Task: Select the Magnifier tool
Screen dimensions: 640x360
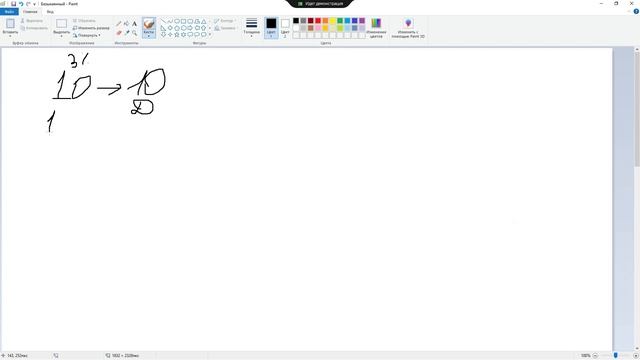Action: pos(134,32)
